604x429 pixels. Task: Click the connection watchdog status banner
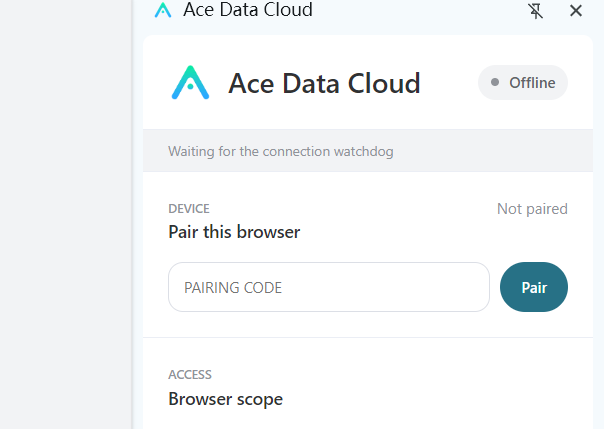[x=368, y=151]
